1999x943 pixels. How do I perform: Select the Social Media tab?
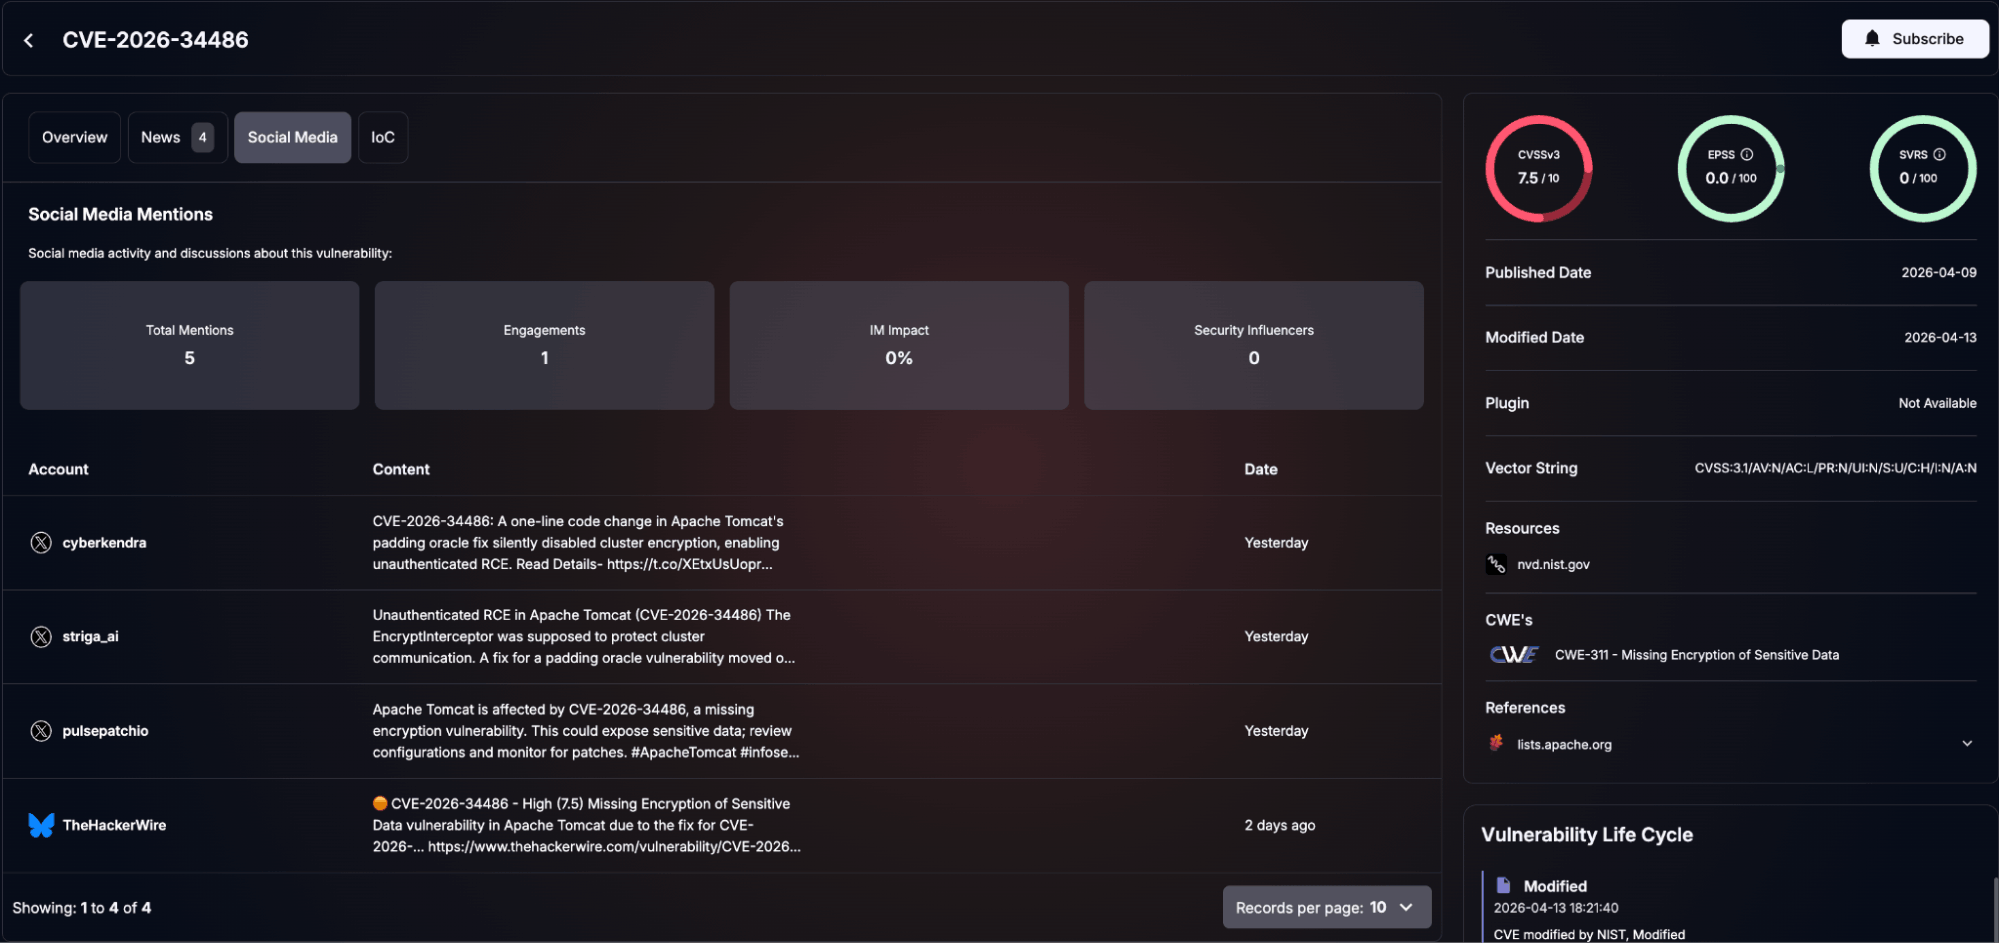click(292, 137)
